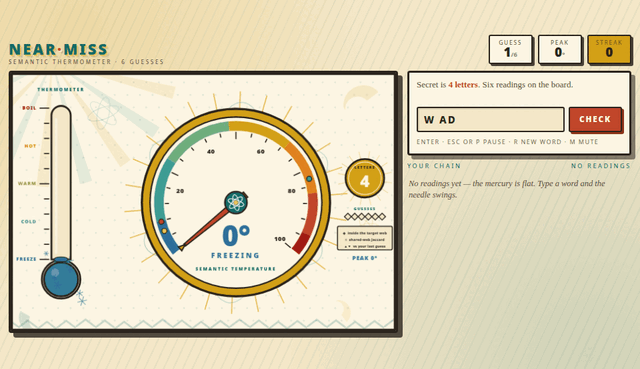This screenshot has height=369, width=640.
Task: Click the dark red arc near 100
Action: pyautogui.click(x=301, y=243)
